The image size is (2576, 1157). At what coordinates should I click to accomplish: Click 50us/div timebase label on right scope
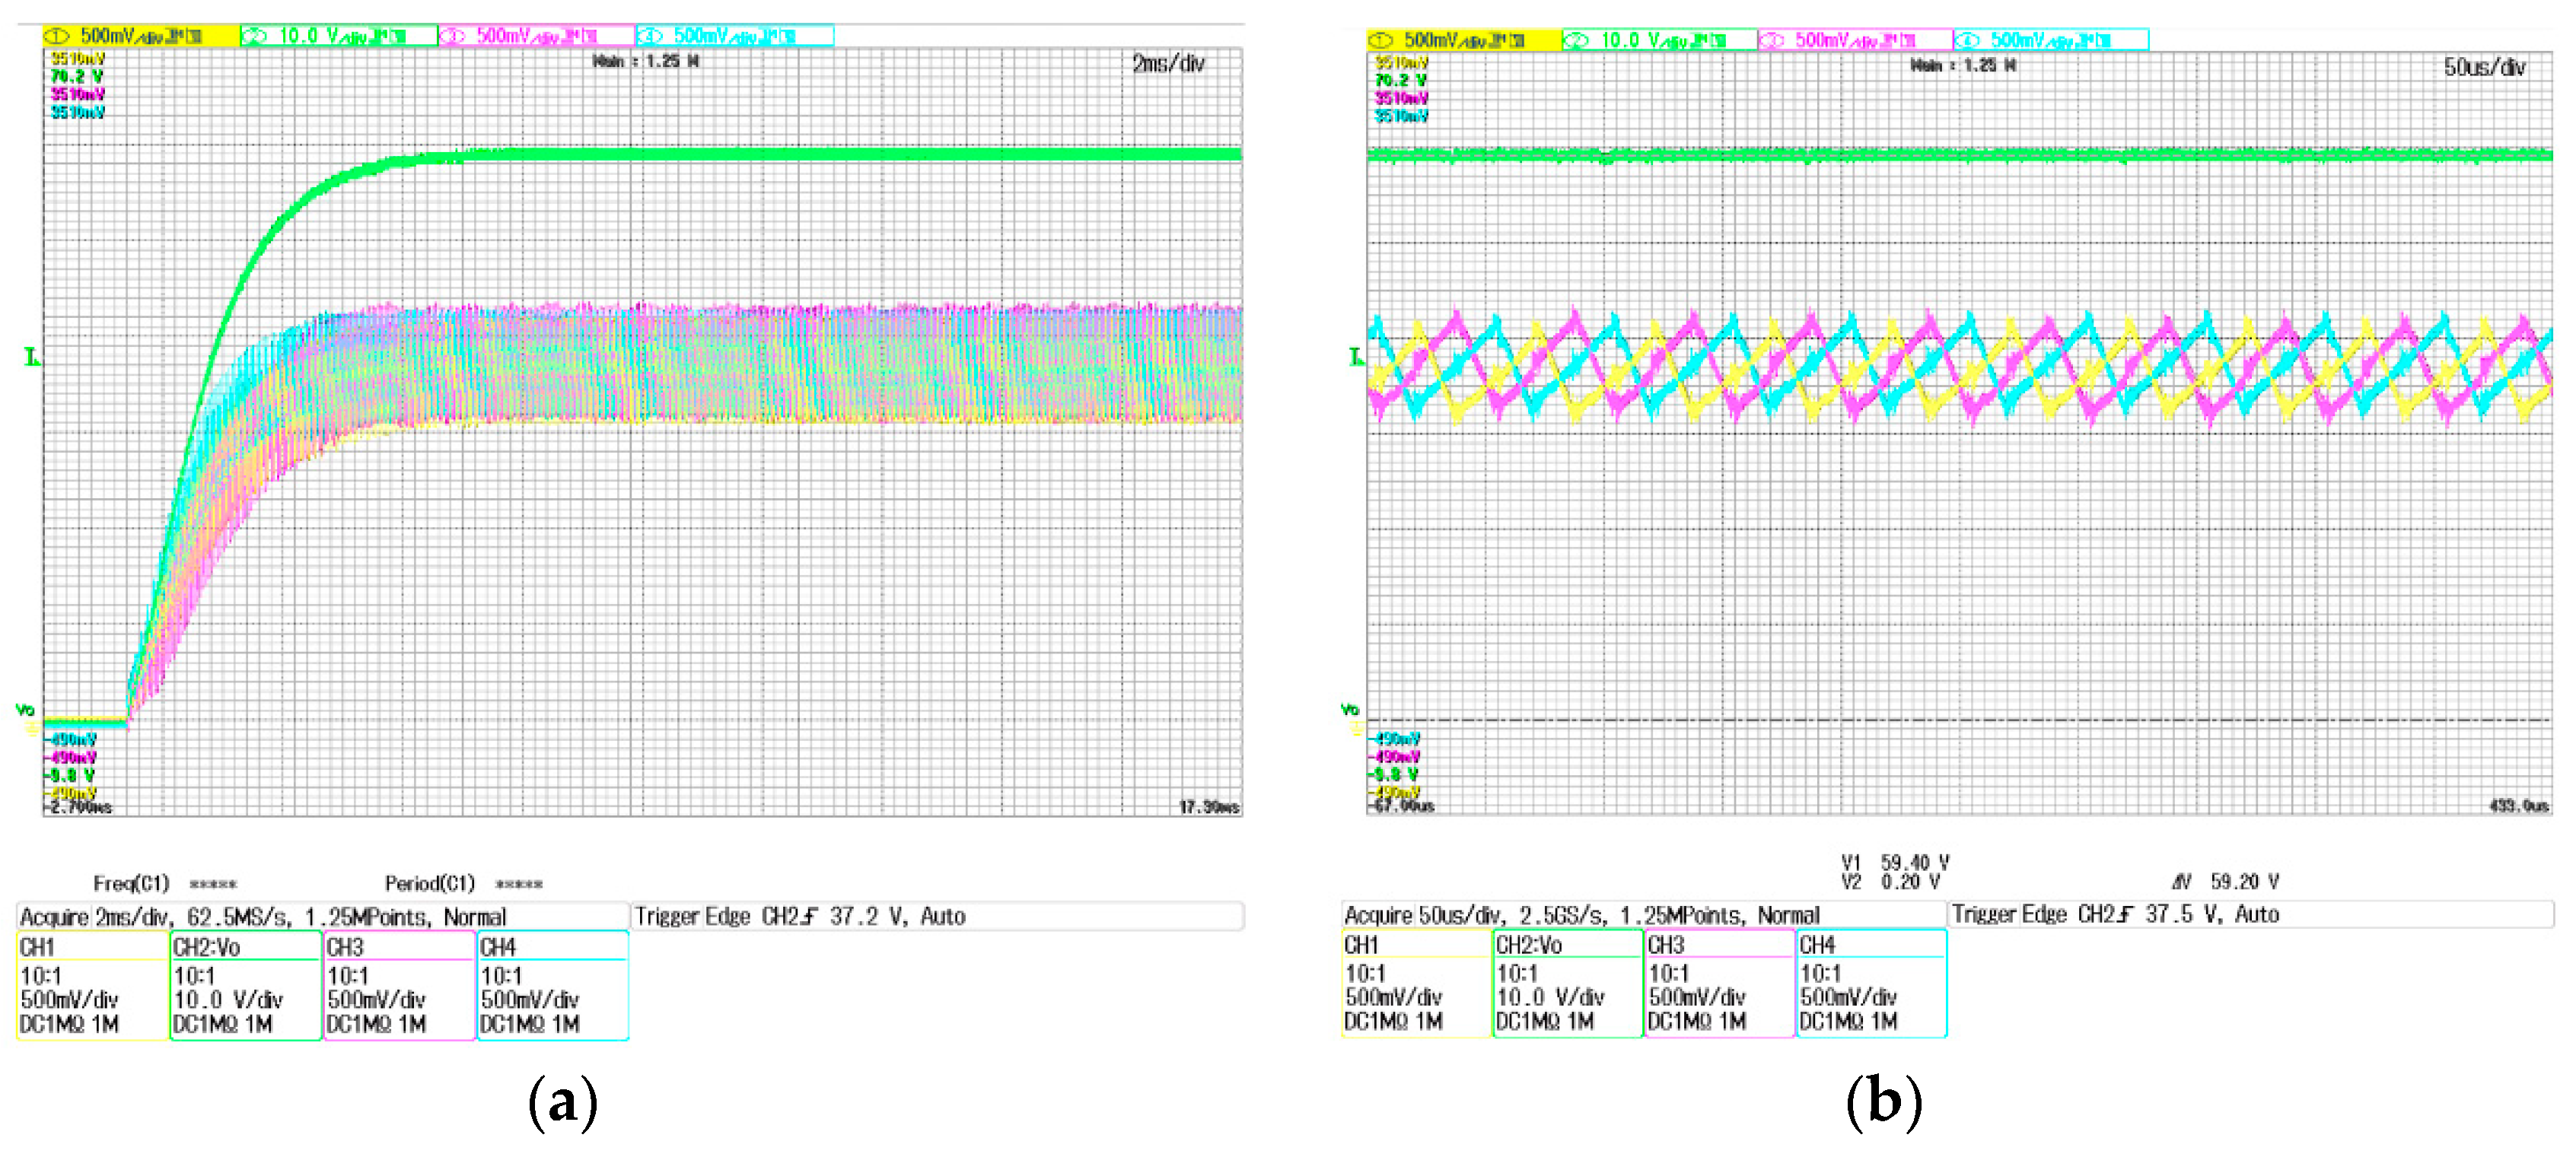[2484, 68]
